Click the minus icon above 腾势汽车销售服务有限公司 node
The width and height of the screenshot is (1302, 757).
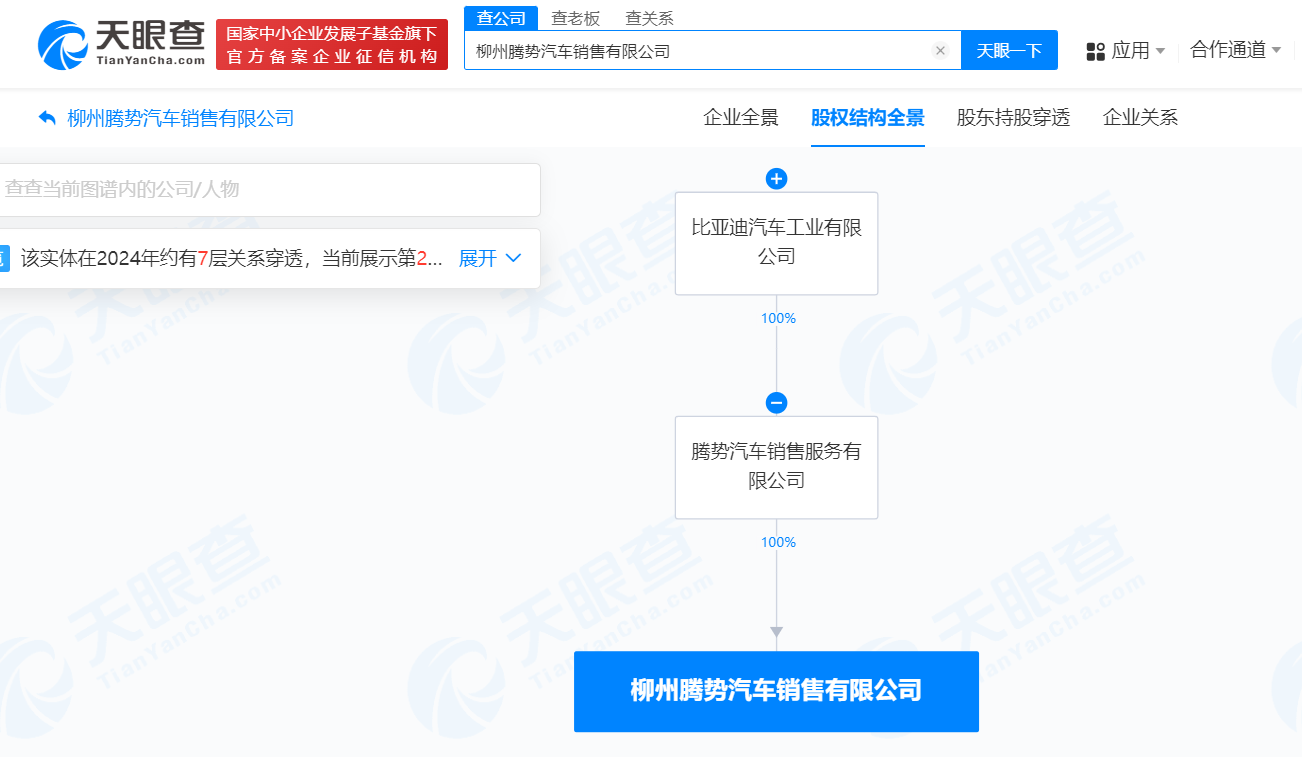(777, 403)
